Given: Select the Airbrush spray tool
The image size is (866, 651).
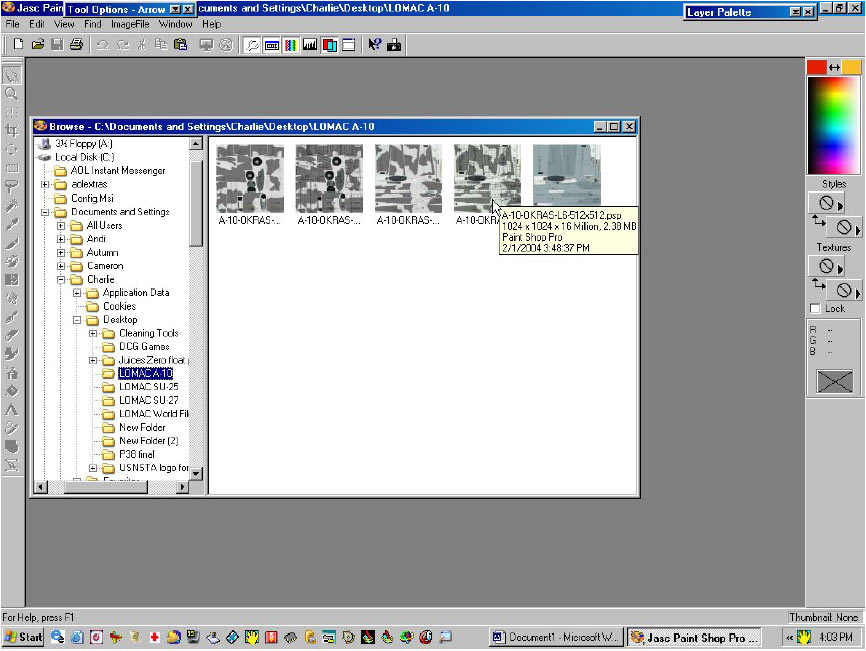Looking at the screenshot, I should pyautogui.click(x=12, y=373).
